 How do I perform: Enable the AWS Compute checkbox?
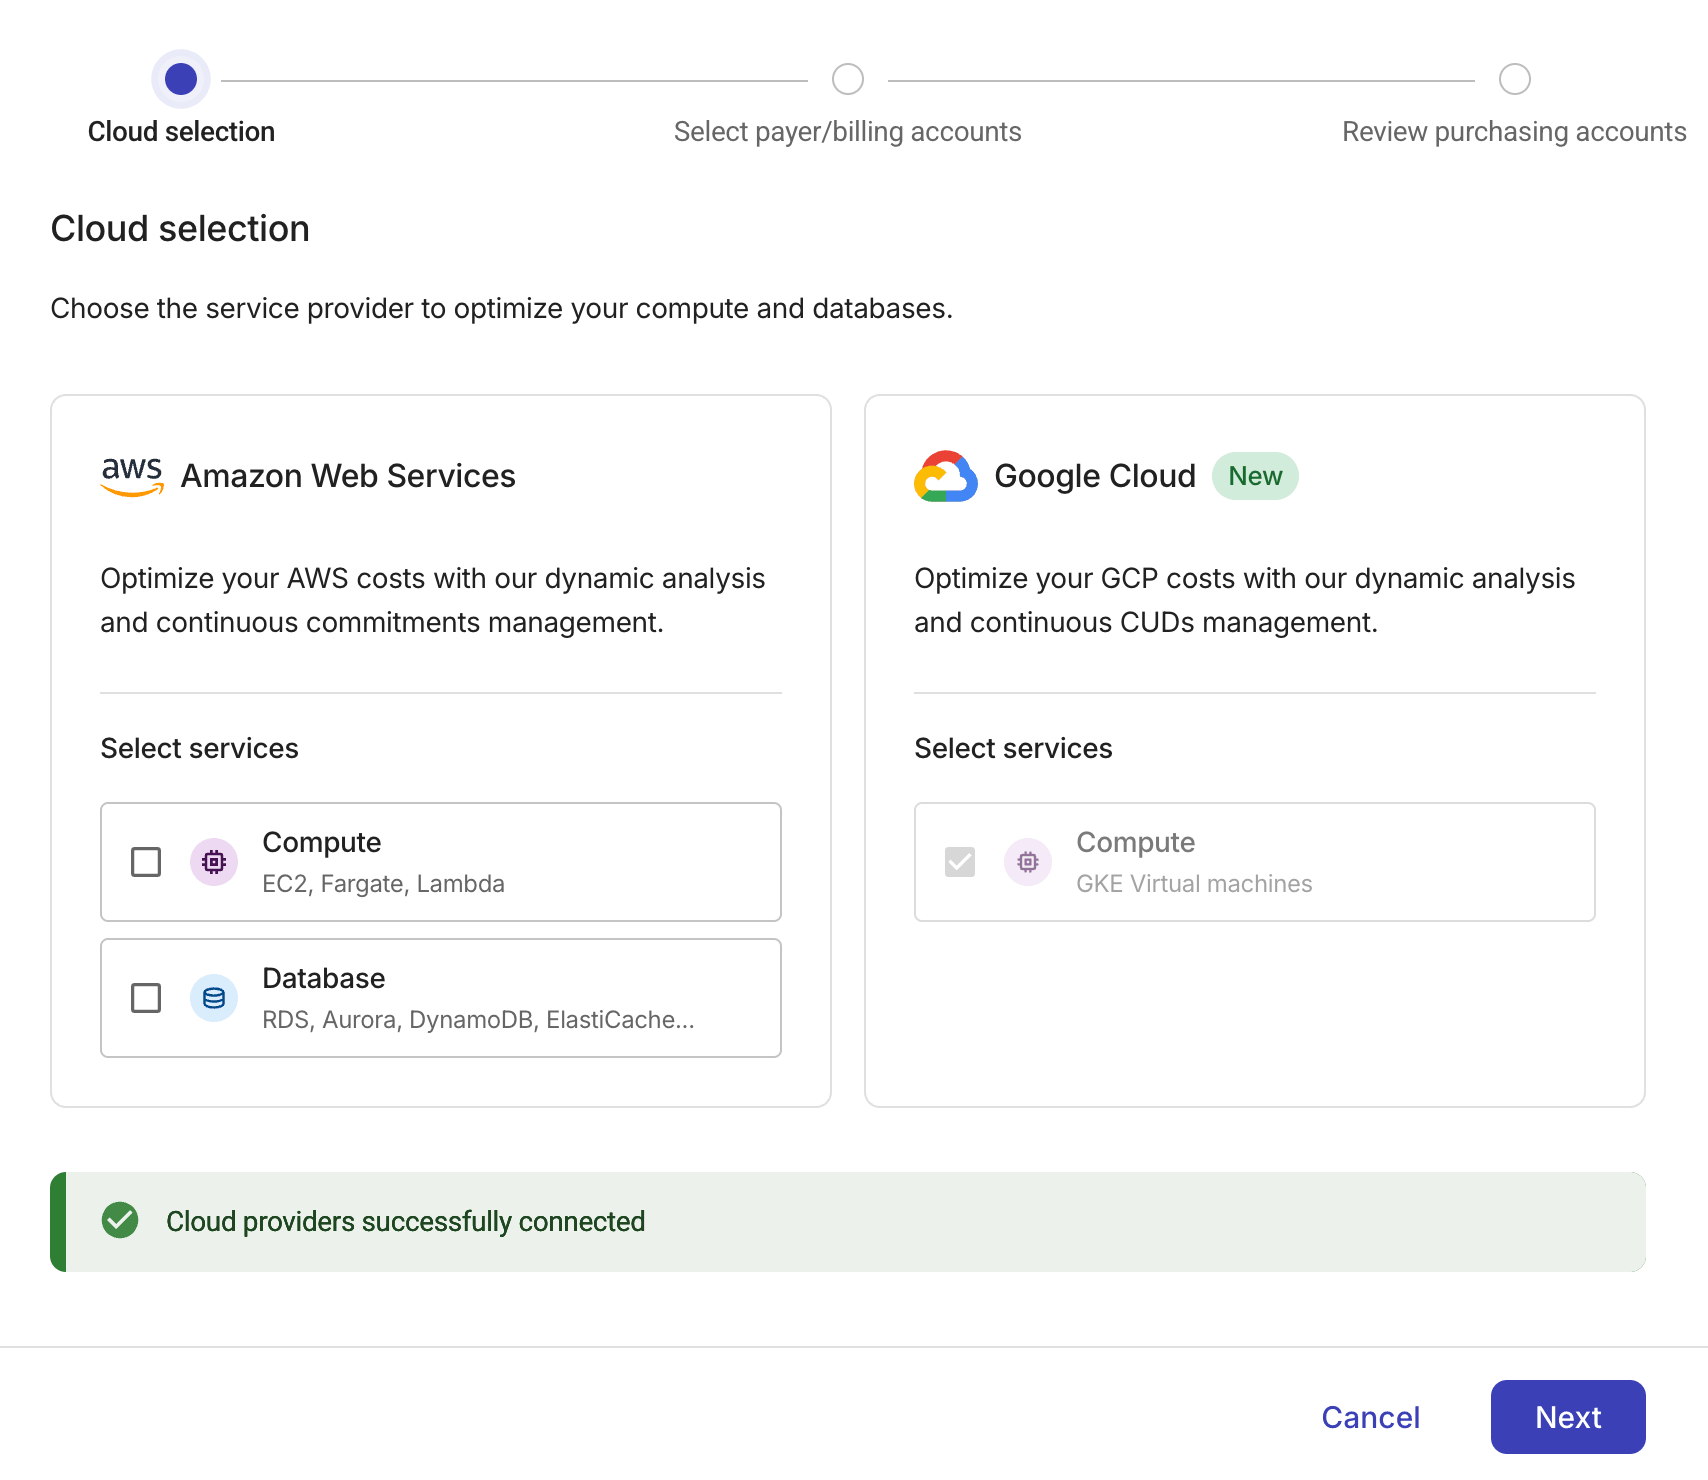[146, 862]
